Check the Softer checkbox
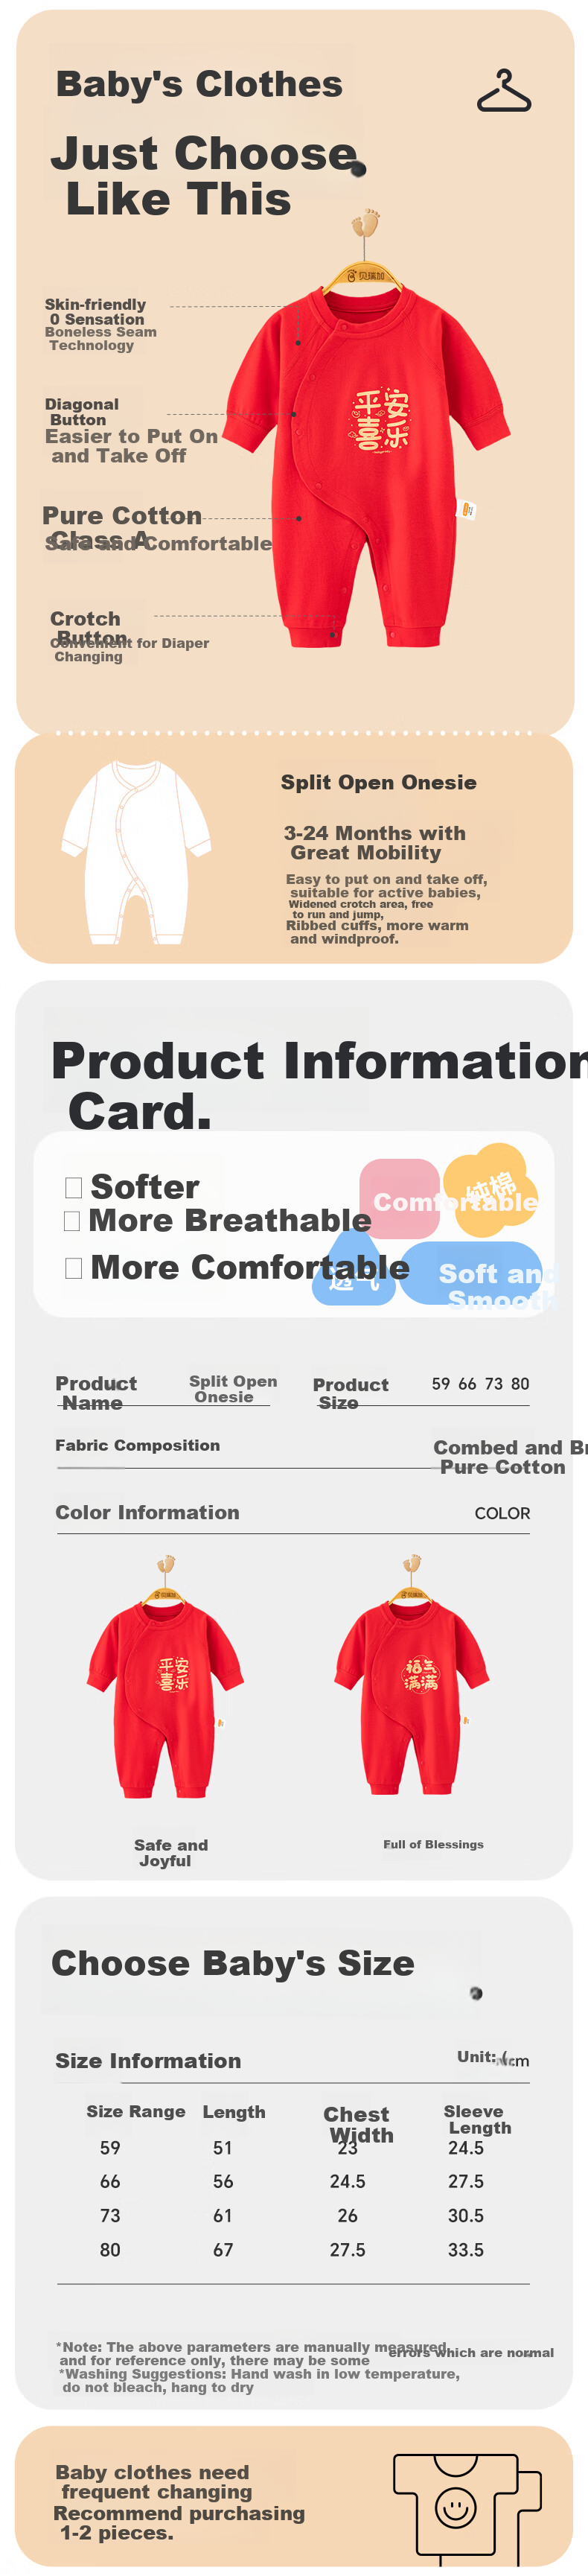Image resolution: width=588 pixels, height=2576 pixels. point(73,1187)
